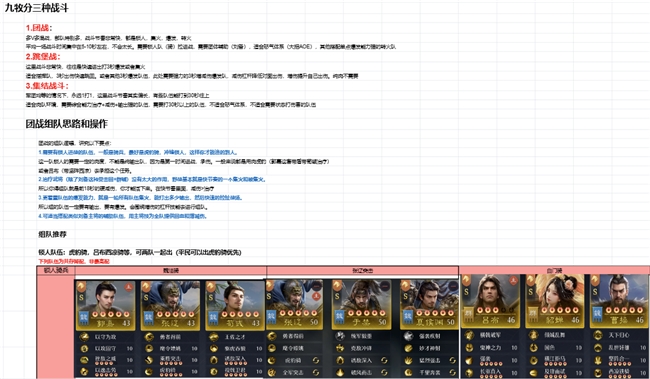Select the 貂蝉 hero card portrait
650x379 pixels.
555,301
